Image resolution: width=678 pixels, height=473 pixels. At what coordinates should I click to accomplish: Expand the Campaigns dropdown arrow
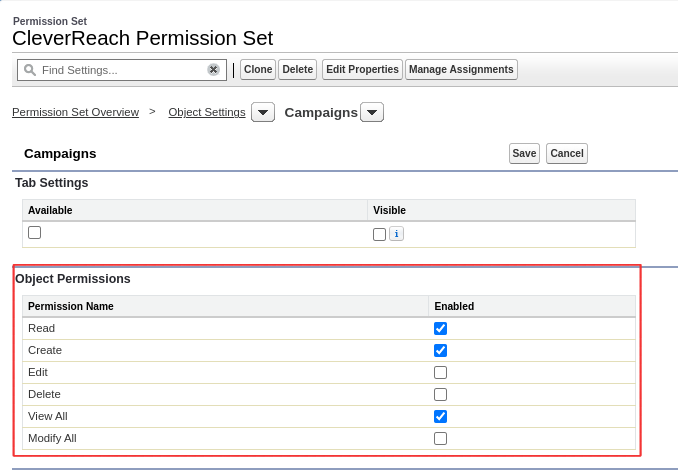point(372,112)
